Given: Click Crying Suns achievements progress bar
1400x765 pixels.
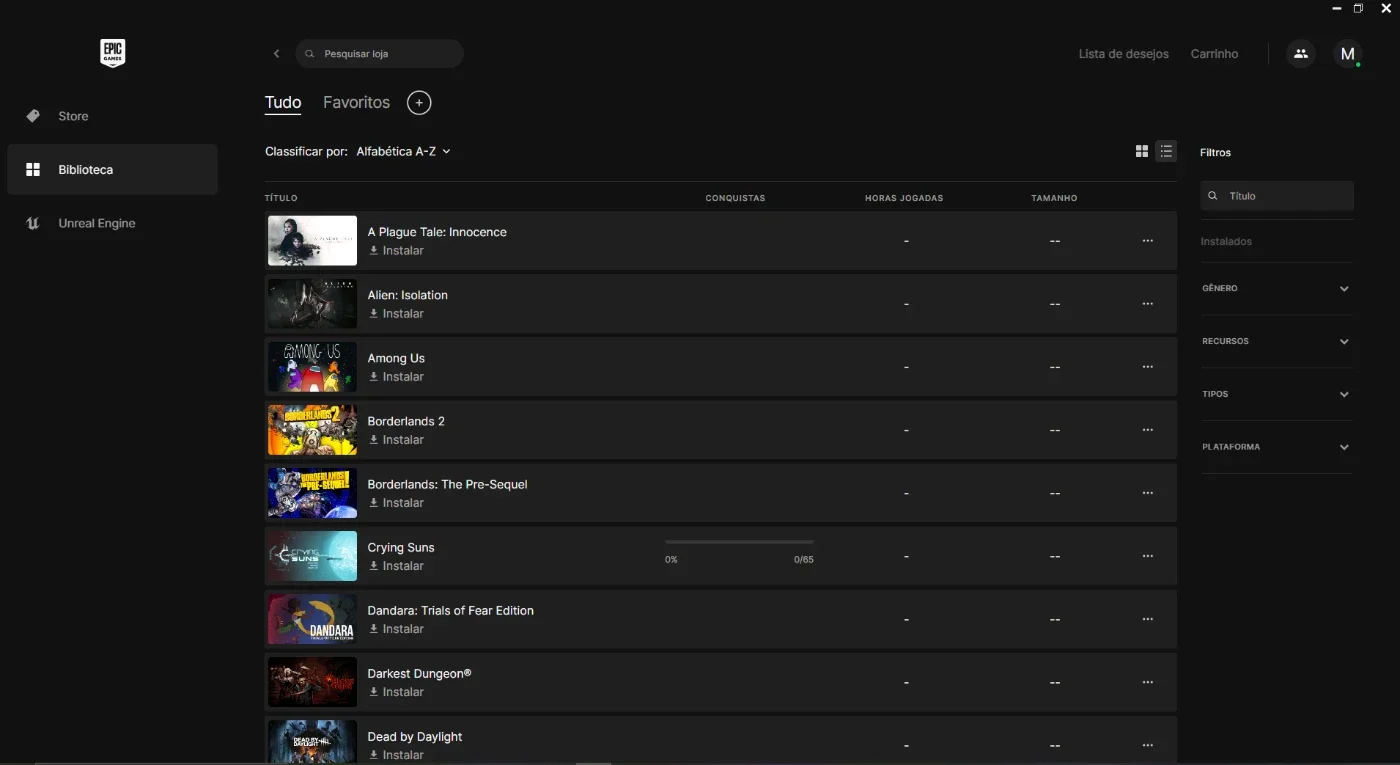Looking at the screenshot, I should pyautogui.click(x=739, y=542).
